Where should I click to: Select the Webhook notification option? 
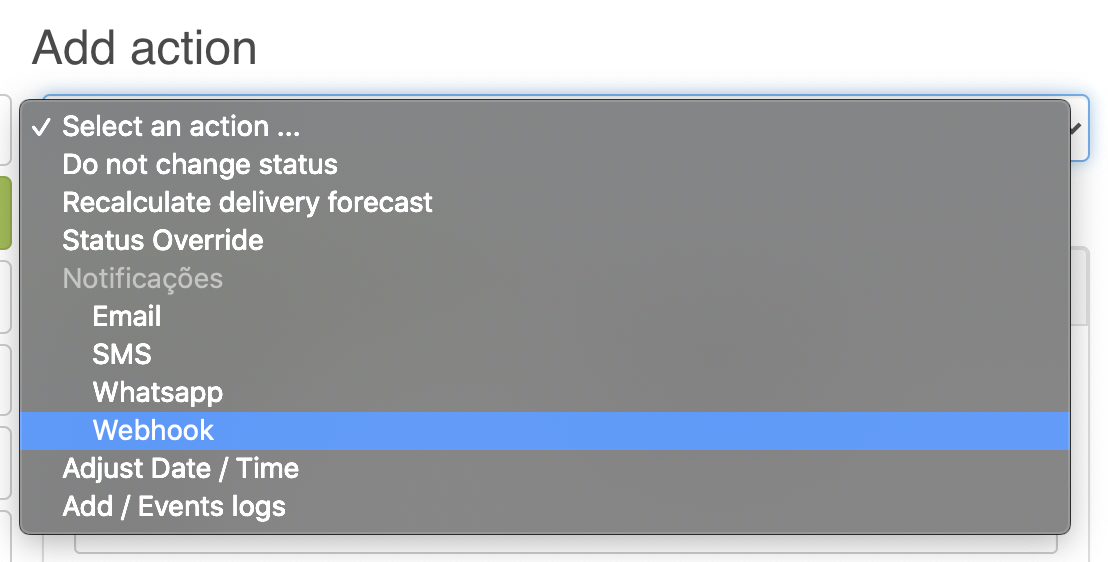click(x=153, y=431)
